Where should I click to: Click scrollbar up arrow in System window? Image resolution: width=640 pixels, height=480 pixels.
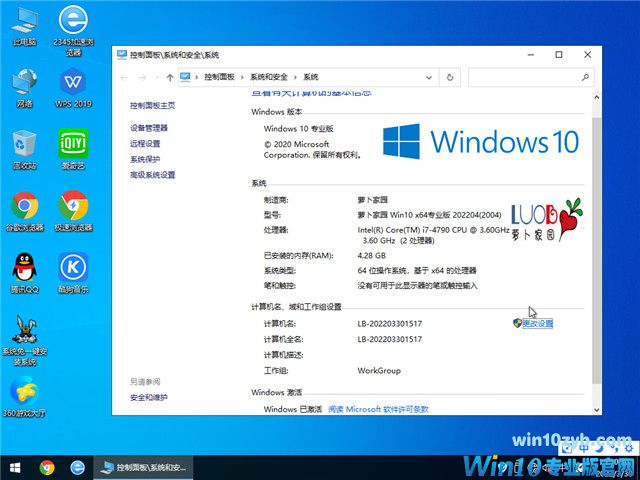(x=596, y=98)
